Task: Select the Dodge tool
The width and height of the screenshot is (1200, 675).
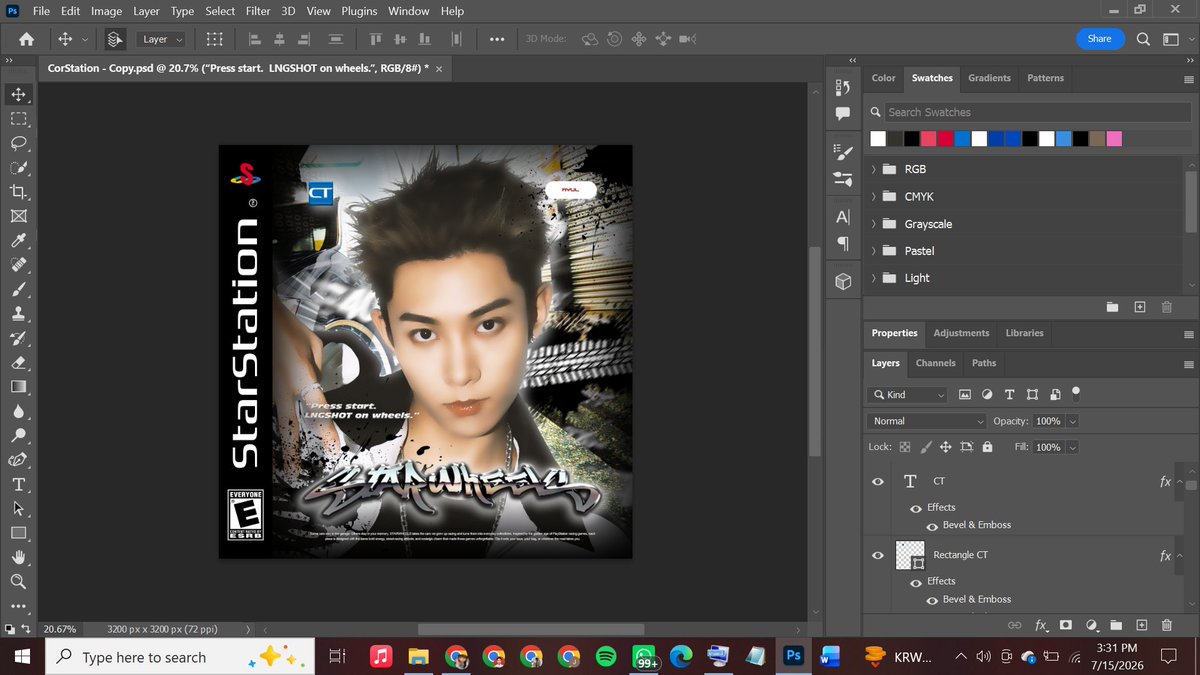Action: pyautogui.click(x=18, y=435)
